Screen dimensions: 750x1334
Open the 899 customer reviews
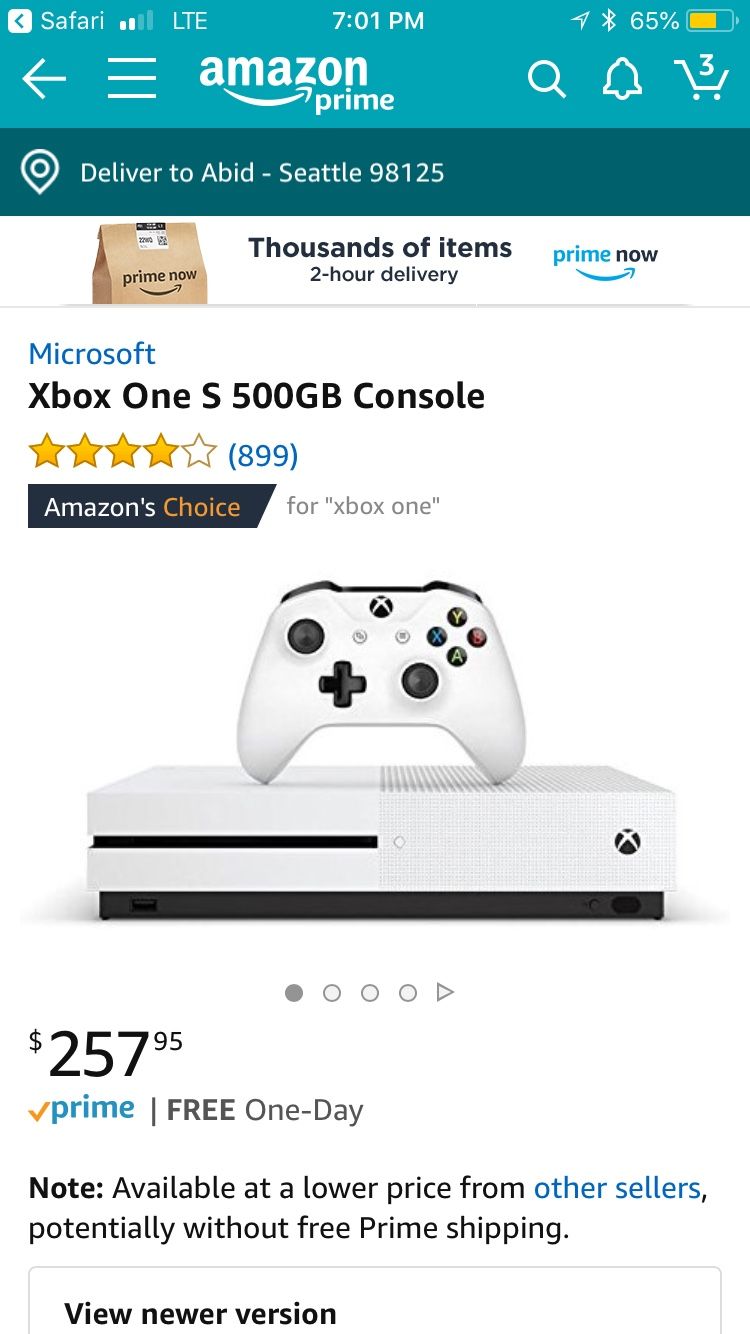click(263, 455)
